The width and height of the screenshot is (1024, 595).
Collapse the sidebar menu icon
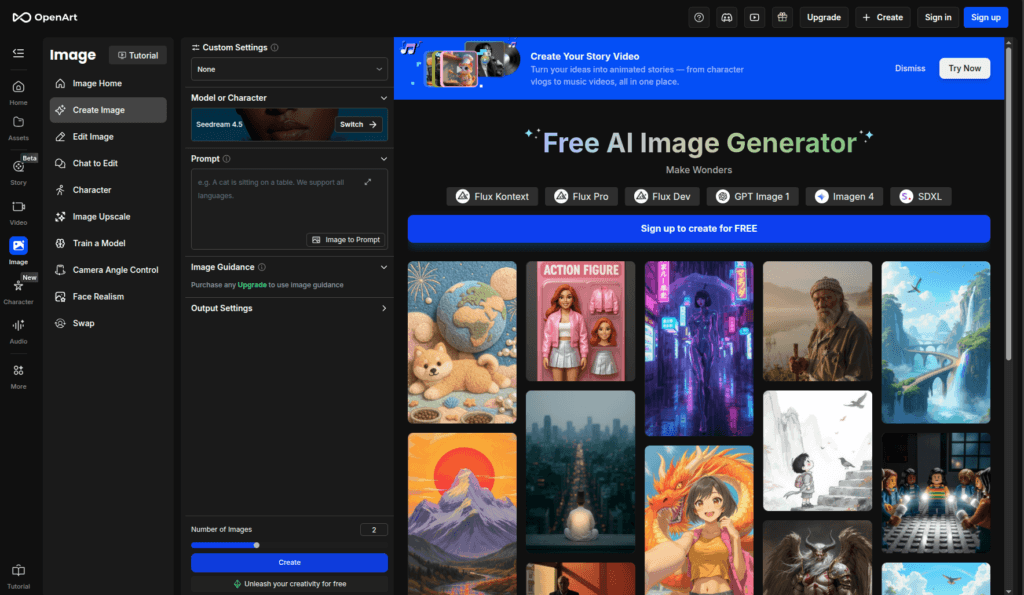coord(18,53)
